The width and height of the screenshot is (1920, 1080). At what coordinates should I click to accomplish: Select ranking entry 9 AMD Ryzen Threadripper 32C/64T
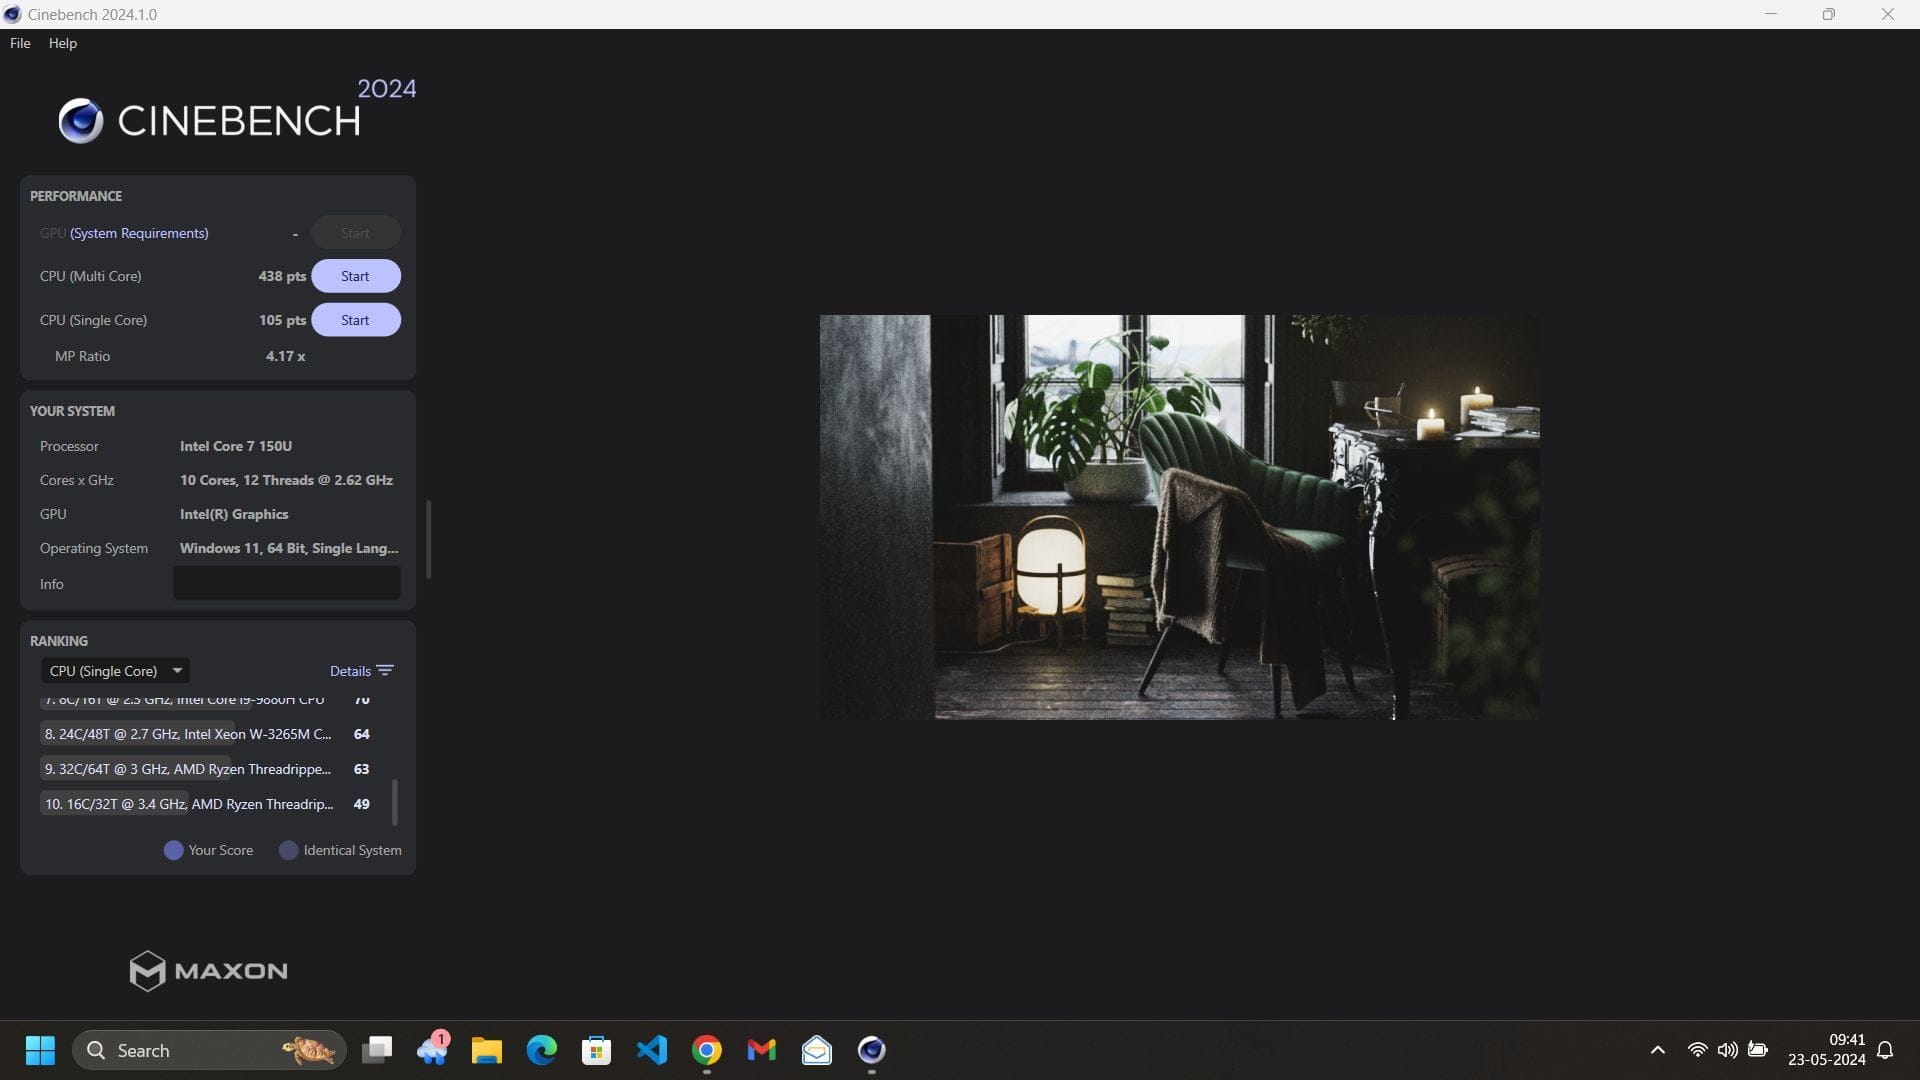205,769
